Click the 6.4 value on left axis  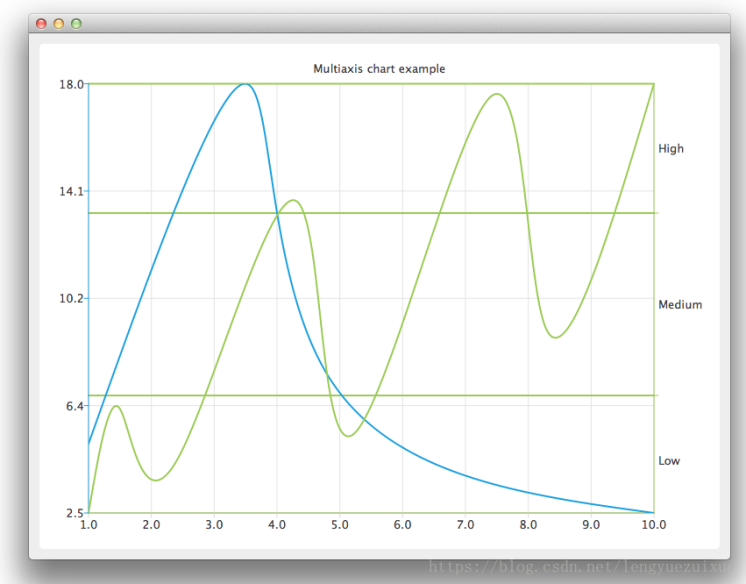coord(75,406)
